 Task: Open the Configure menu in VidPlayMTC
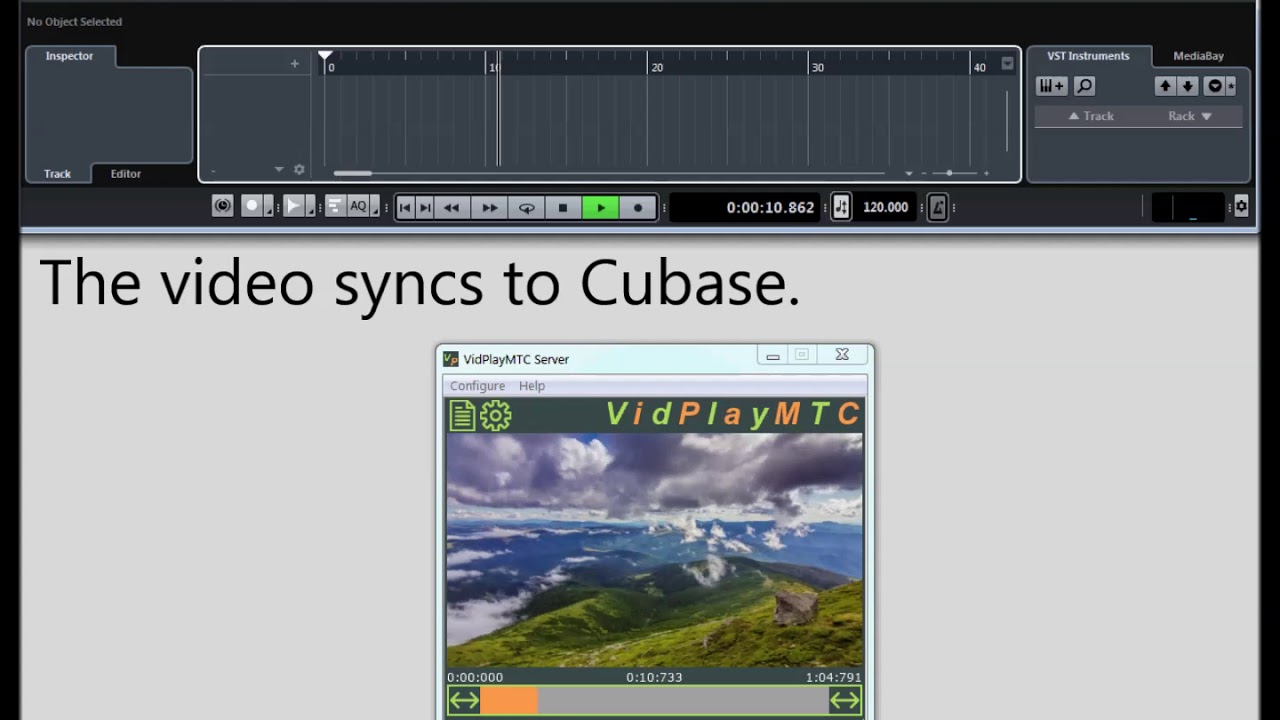coord(477,386)
